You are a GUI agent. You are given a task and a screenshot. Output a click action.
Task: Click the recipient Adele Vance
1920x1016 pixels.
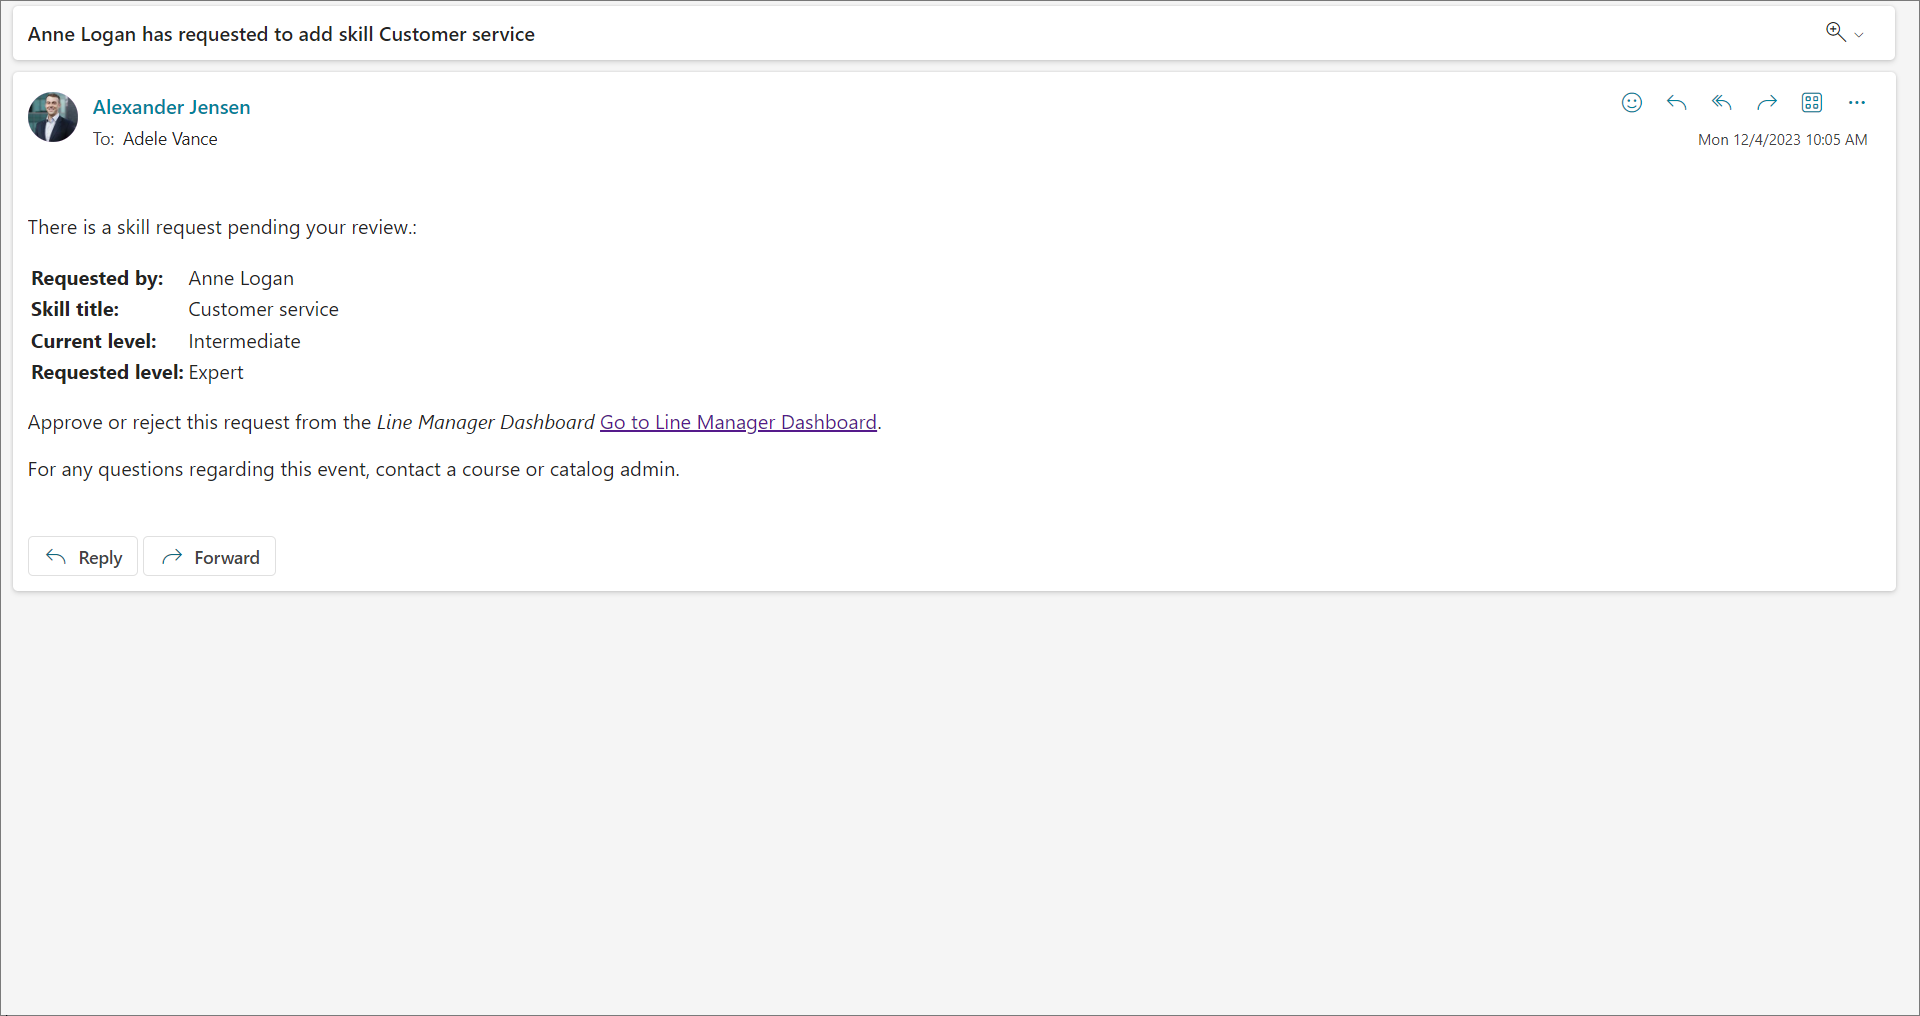(x=170, y=139)
